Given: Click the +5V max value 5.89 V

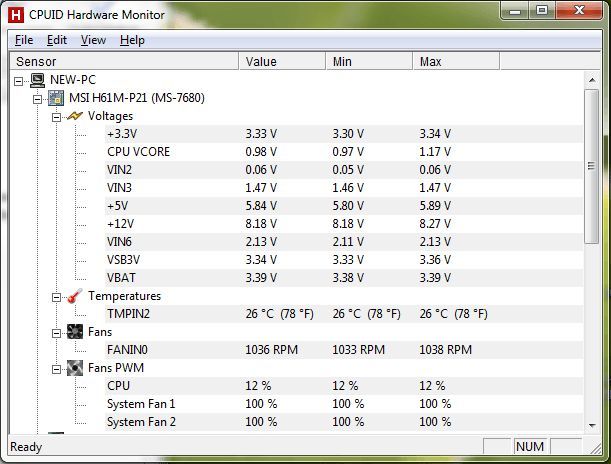Looking at the screenshot, I should 435,206.
